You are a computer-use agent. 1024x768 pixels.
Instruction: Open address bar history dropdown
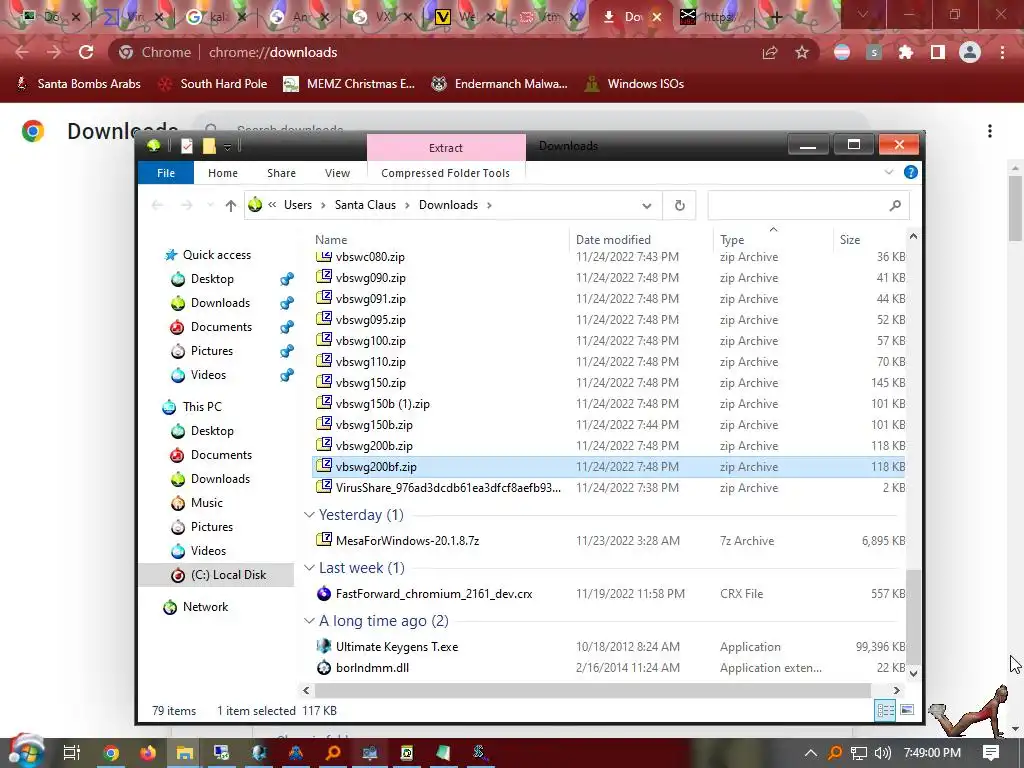pos(647,206)
